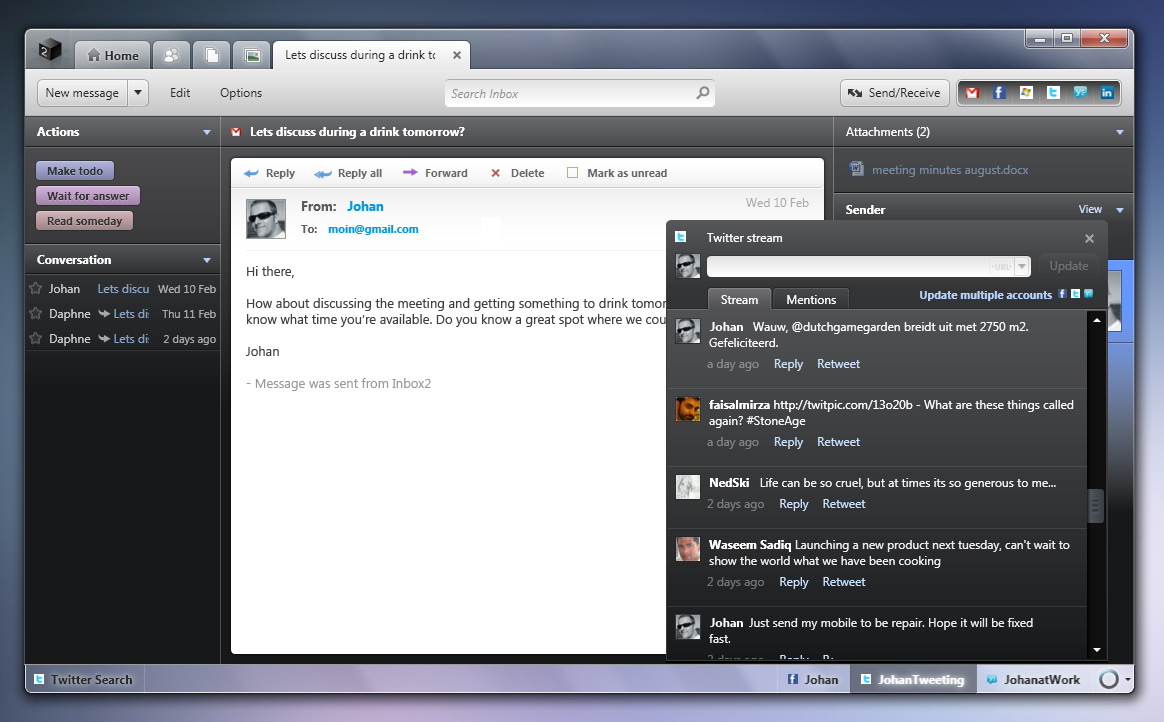1164x722 pixels.
Task: Click the New message button
Action: [x=82, y=93]
